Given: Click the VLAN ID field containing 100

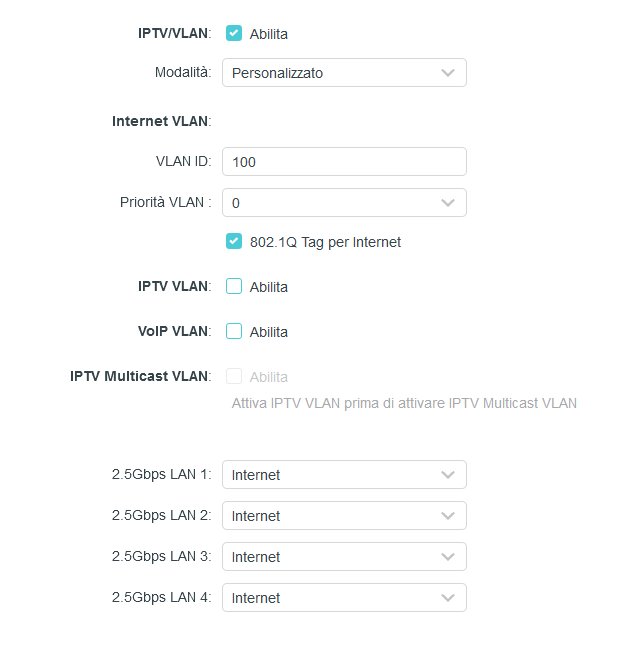Looking at the screenshot, I should (x=343, y=161).
